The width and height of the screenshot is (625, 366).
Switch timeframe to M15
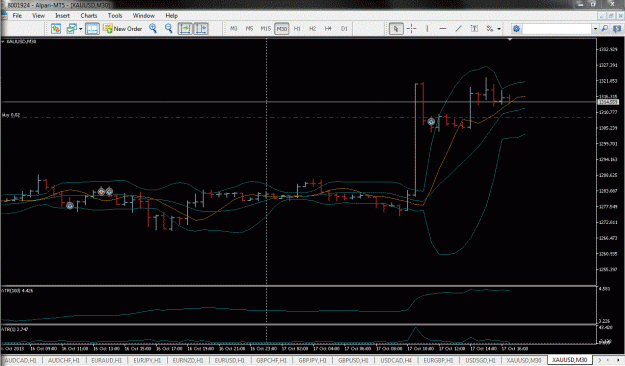point(265,29)
